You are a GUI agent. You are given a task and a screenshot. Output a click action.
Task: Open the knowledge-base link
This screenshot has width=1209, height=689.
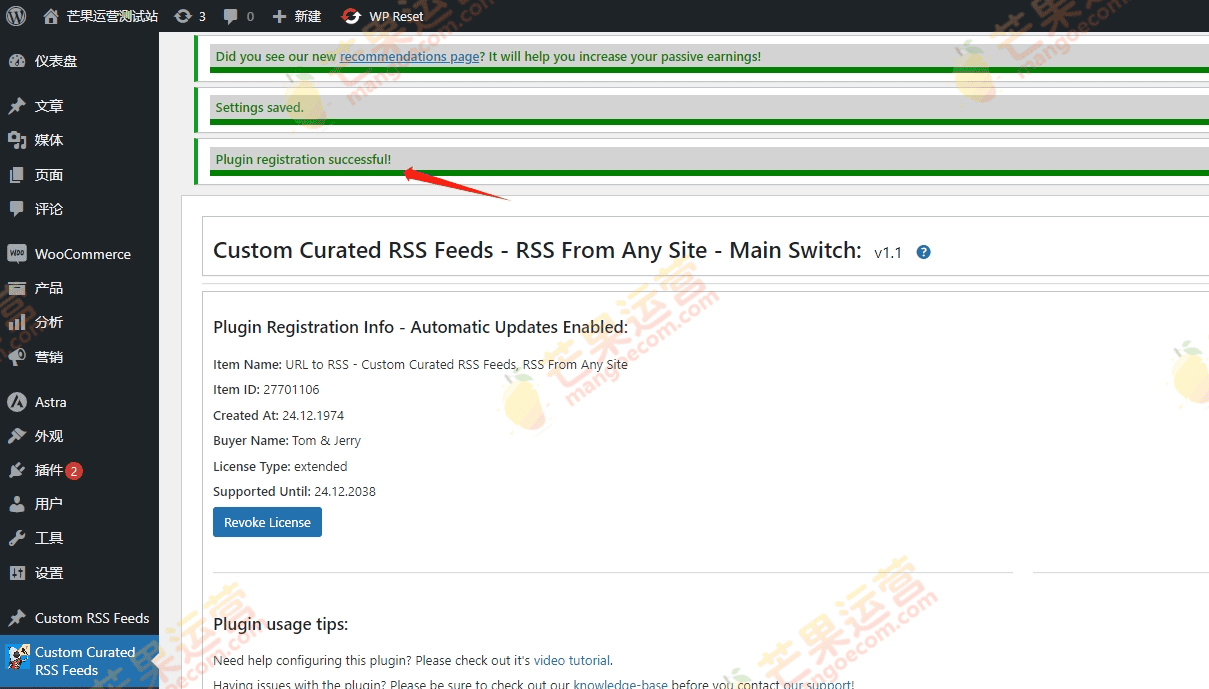(x=620, y=684)
